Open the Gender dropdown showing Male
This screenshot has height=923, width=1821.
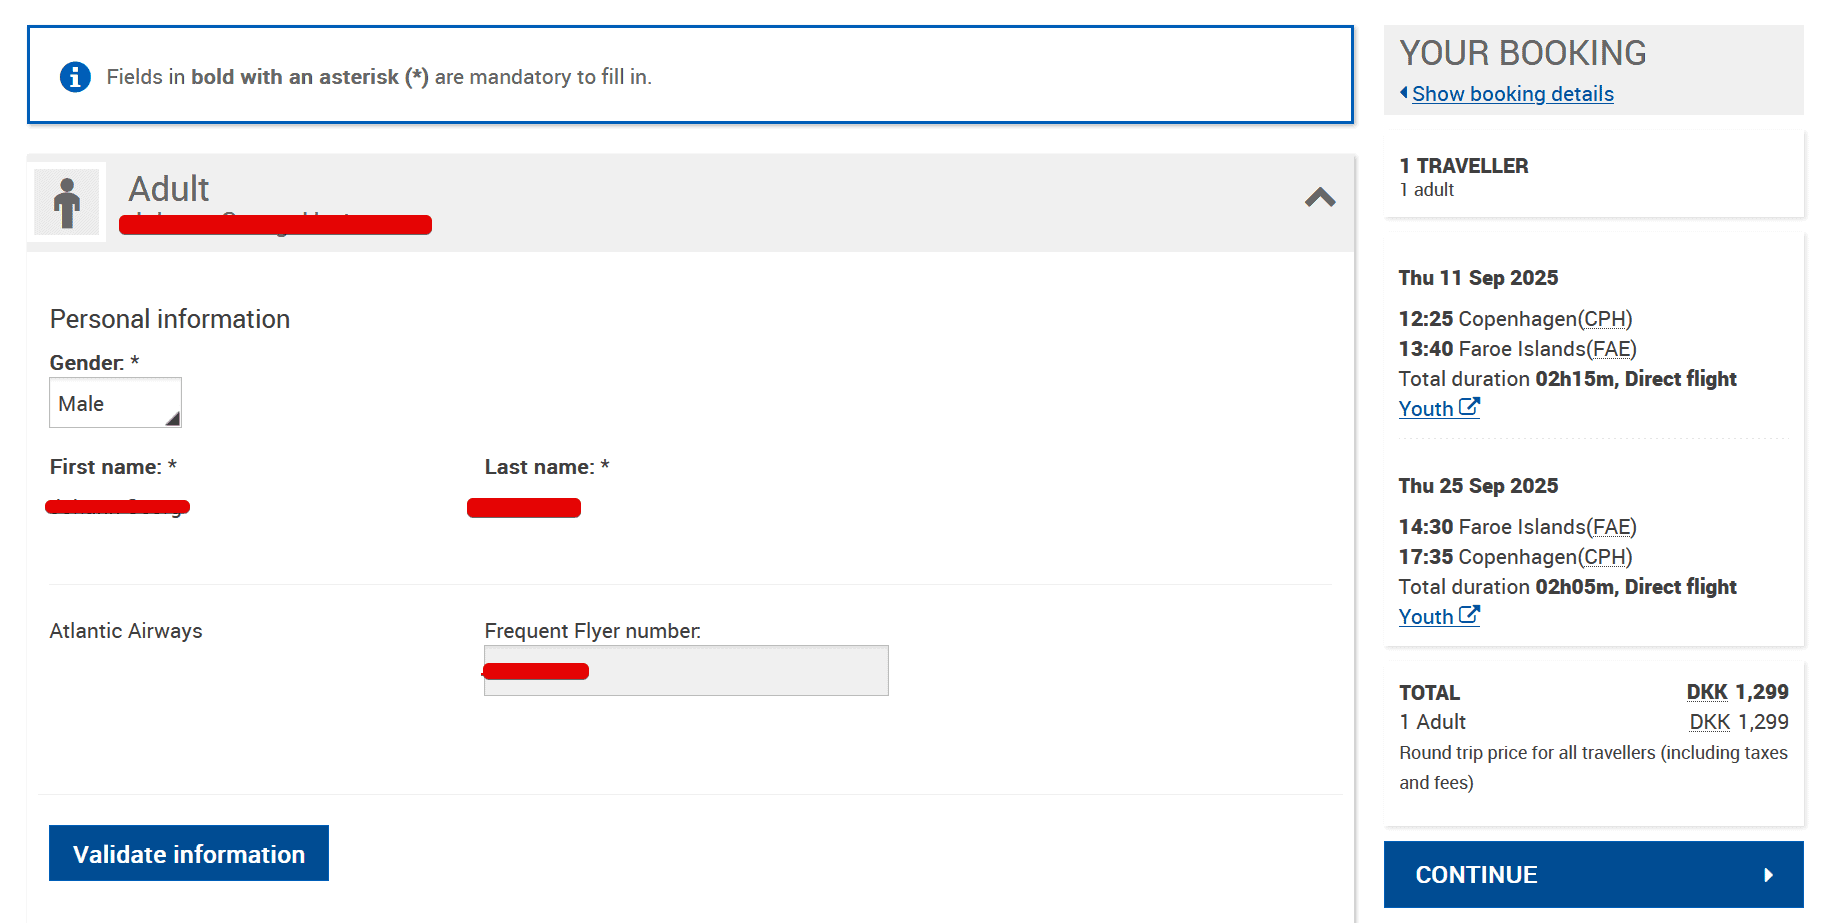click(115, 403)
